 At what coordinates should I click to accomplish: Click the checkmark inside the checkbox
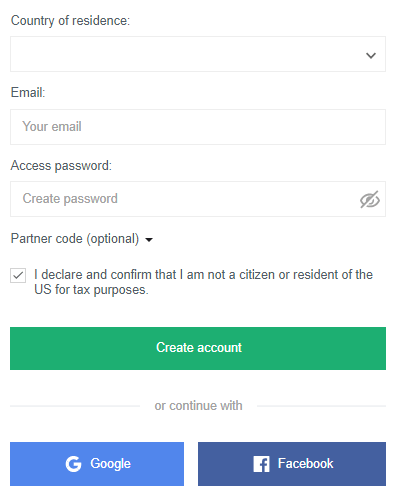[18, 276]
